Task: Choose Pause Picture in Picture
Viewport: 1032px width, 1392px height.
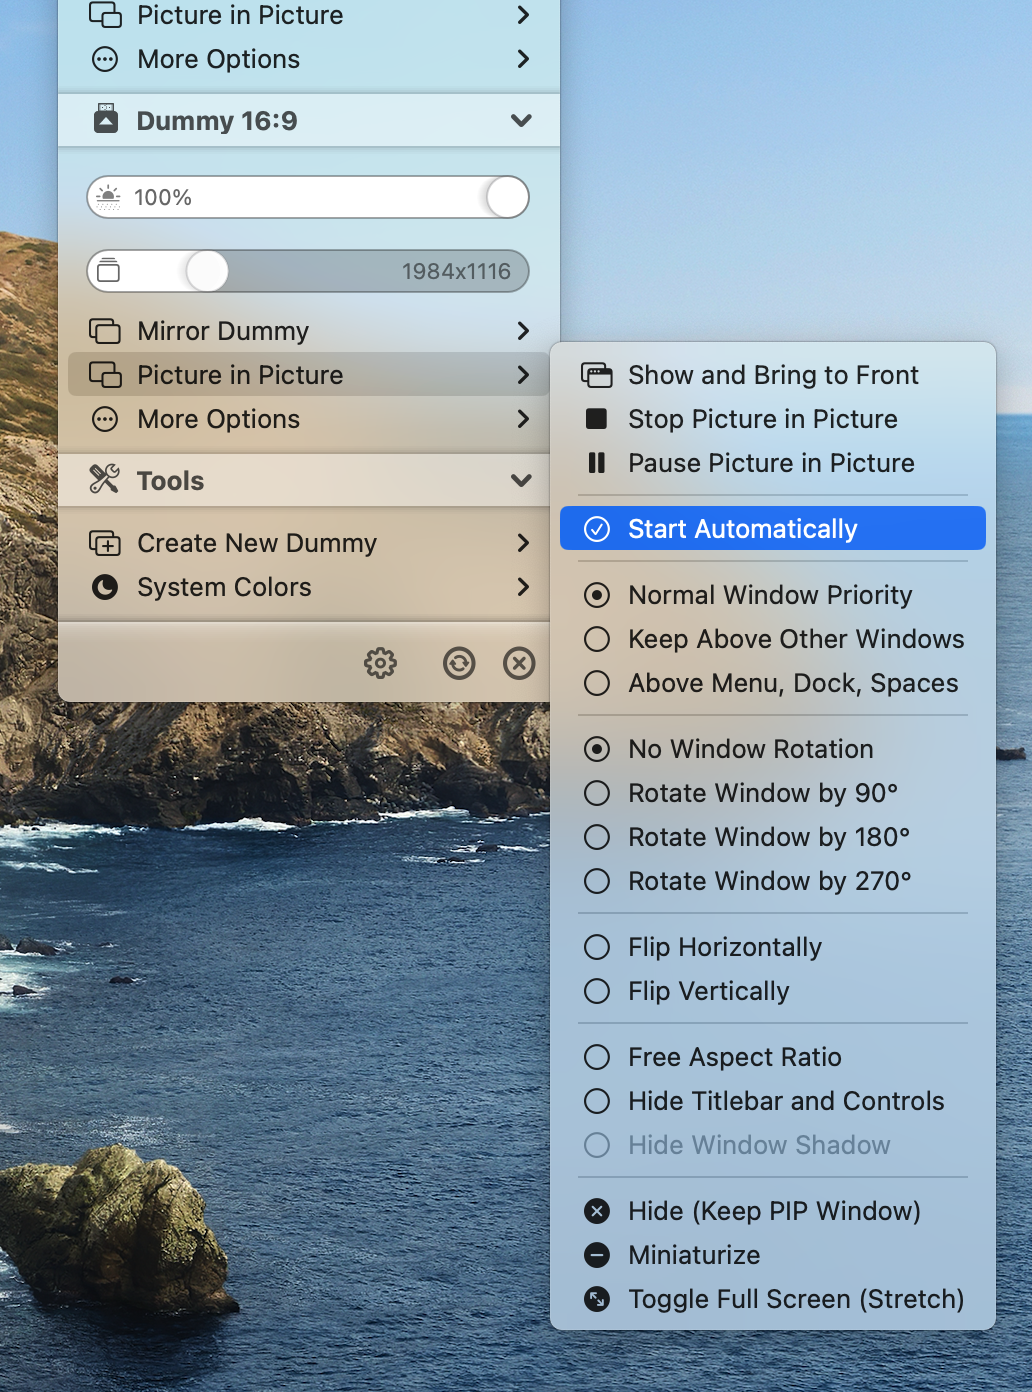Action: pyautogui.click(x=770, y=463)
